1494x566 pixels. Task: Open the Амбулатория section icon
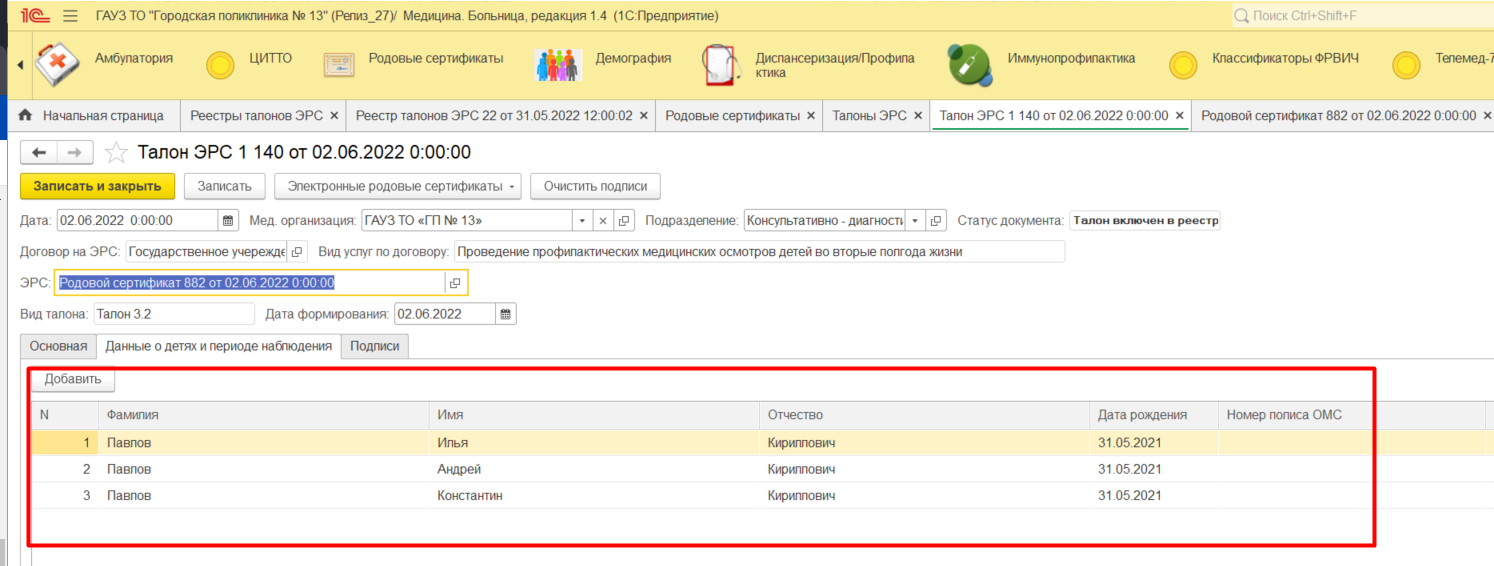[x=57, y=65]
